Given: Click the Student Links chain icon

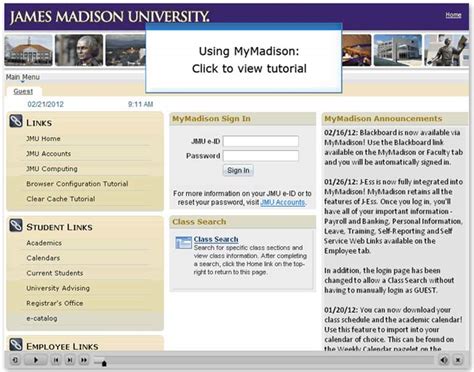Looking at the screenshot, I should (x=16, y=226).
